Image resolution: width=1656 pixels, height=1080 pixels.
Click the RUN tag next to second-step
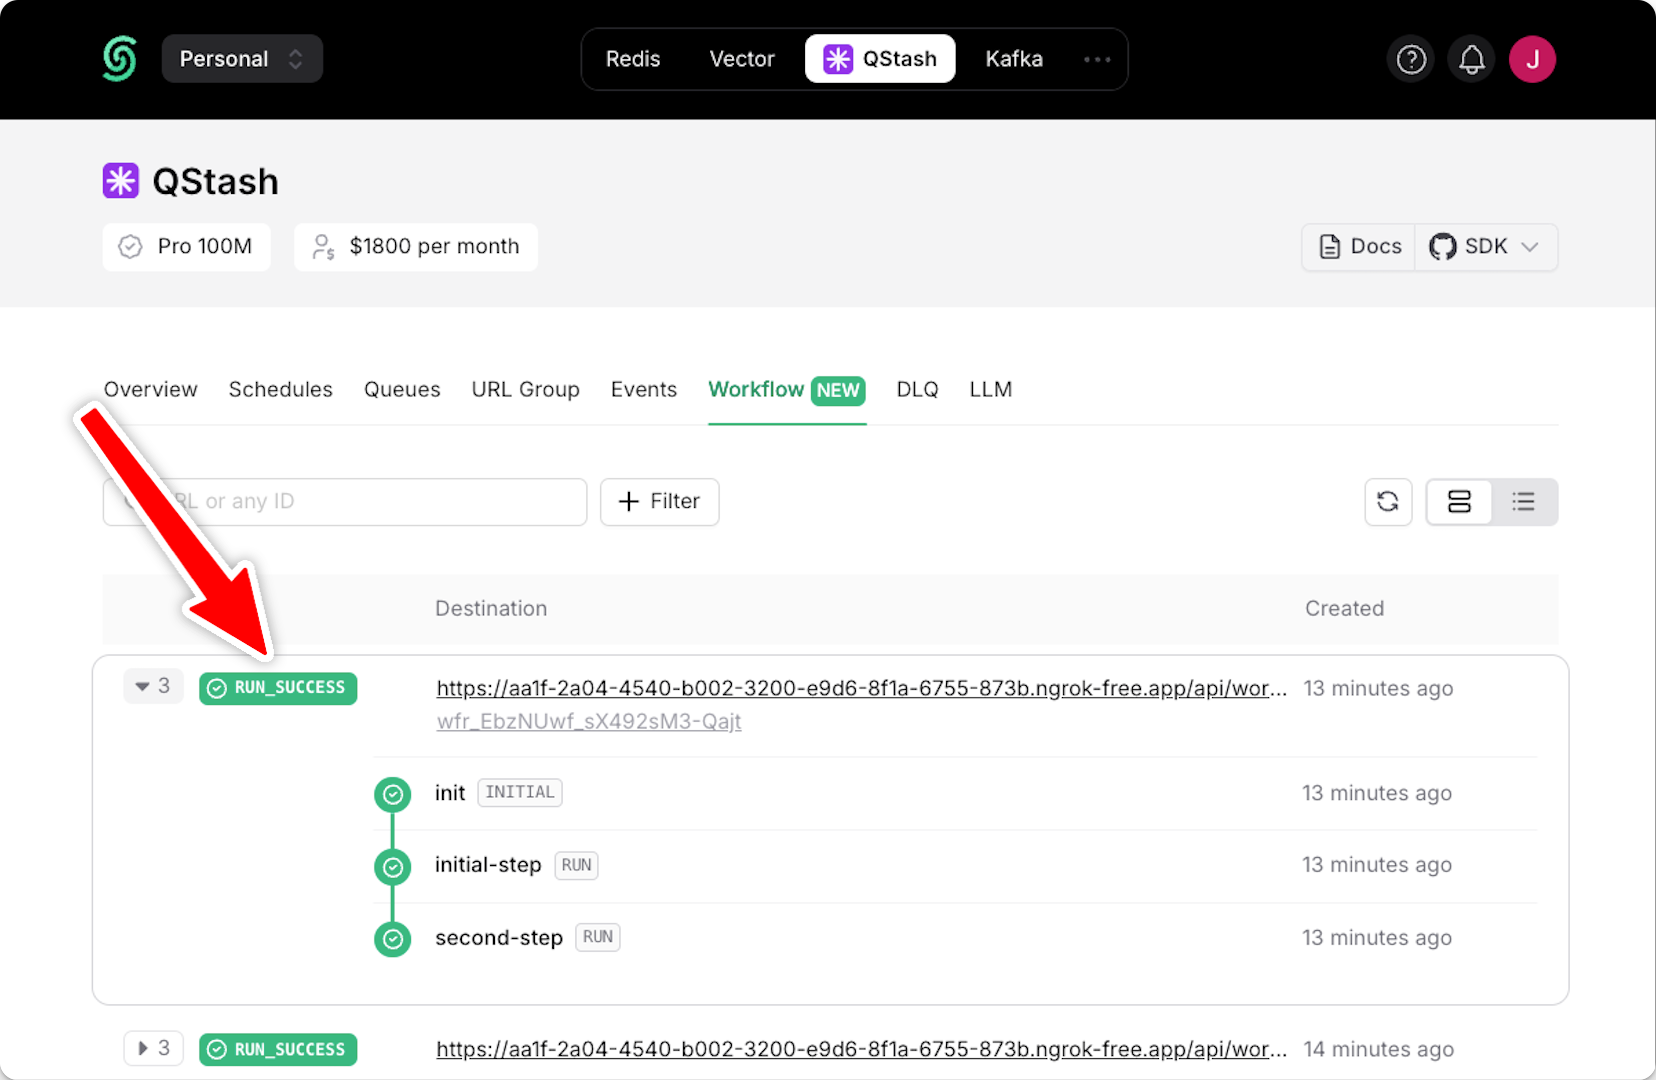(x=598, y=937)
